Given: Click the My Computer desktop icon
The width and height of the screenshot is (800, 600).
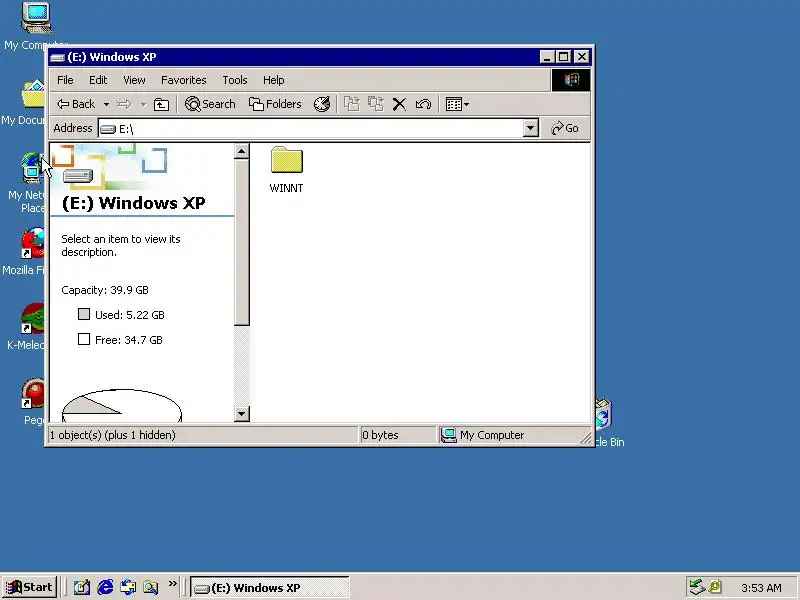Looking at the screenshot, I should pyautogui.click(x=36, y=18).
